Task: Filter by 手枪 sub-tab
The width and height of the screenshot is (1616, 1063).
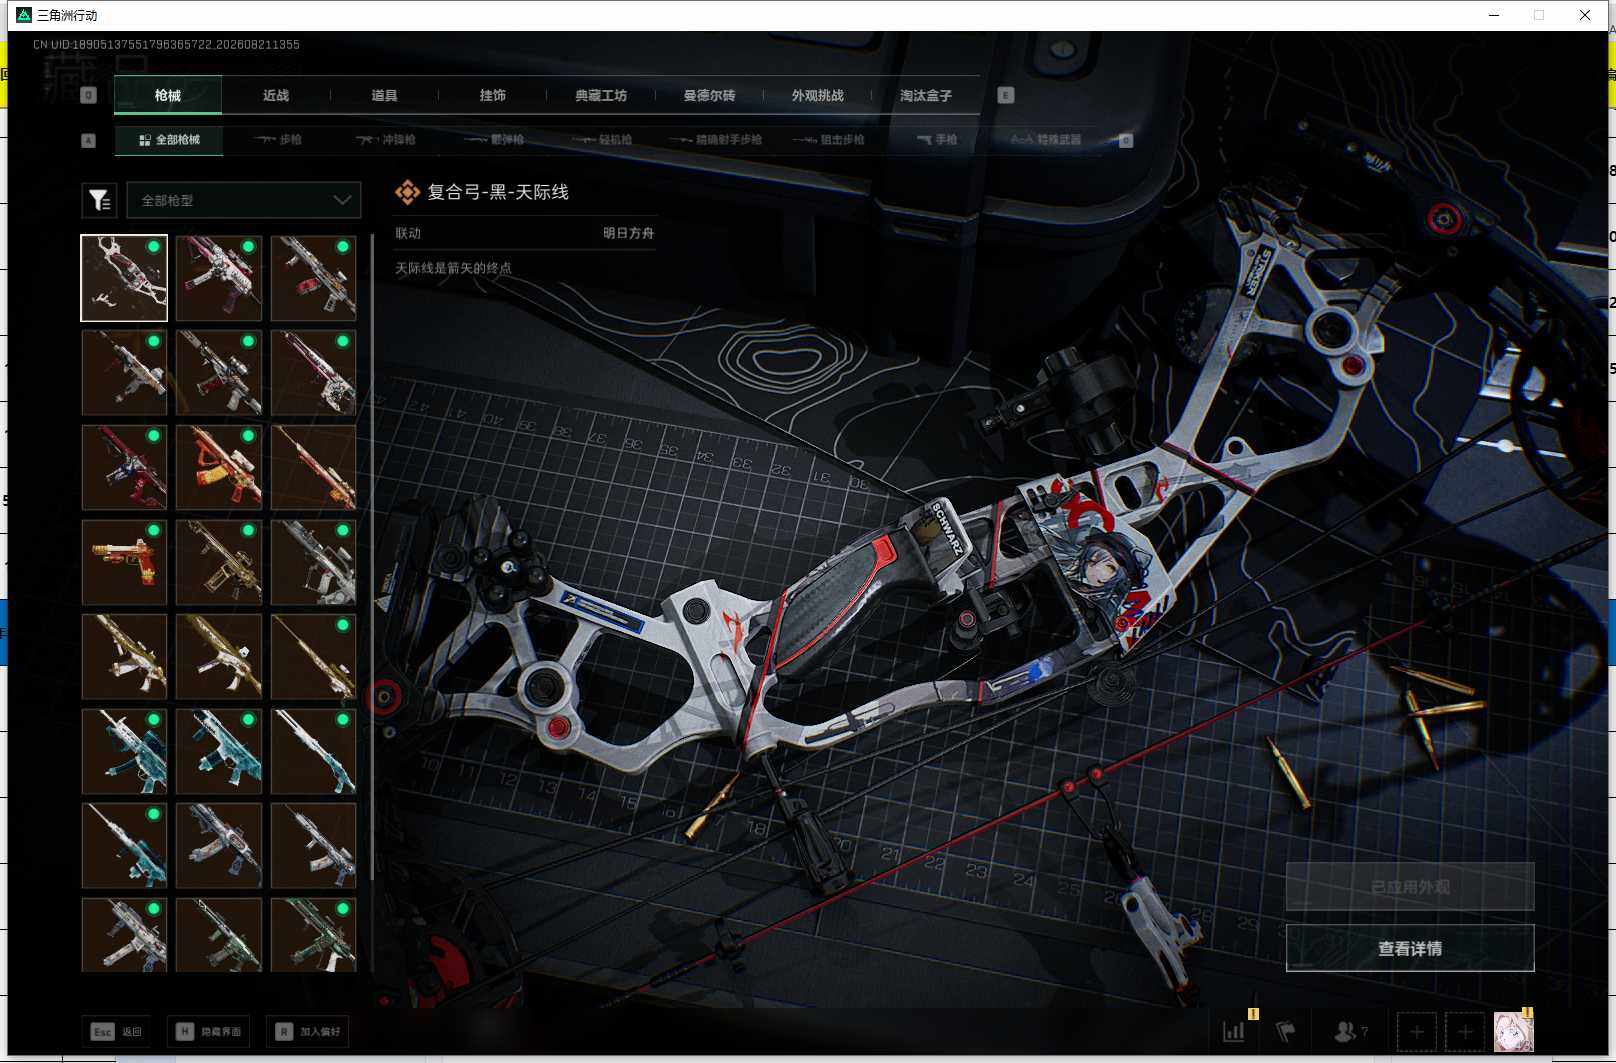Action: click(x=937, y=140)
